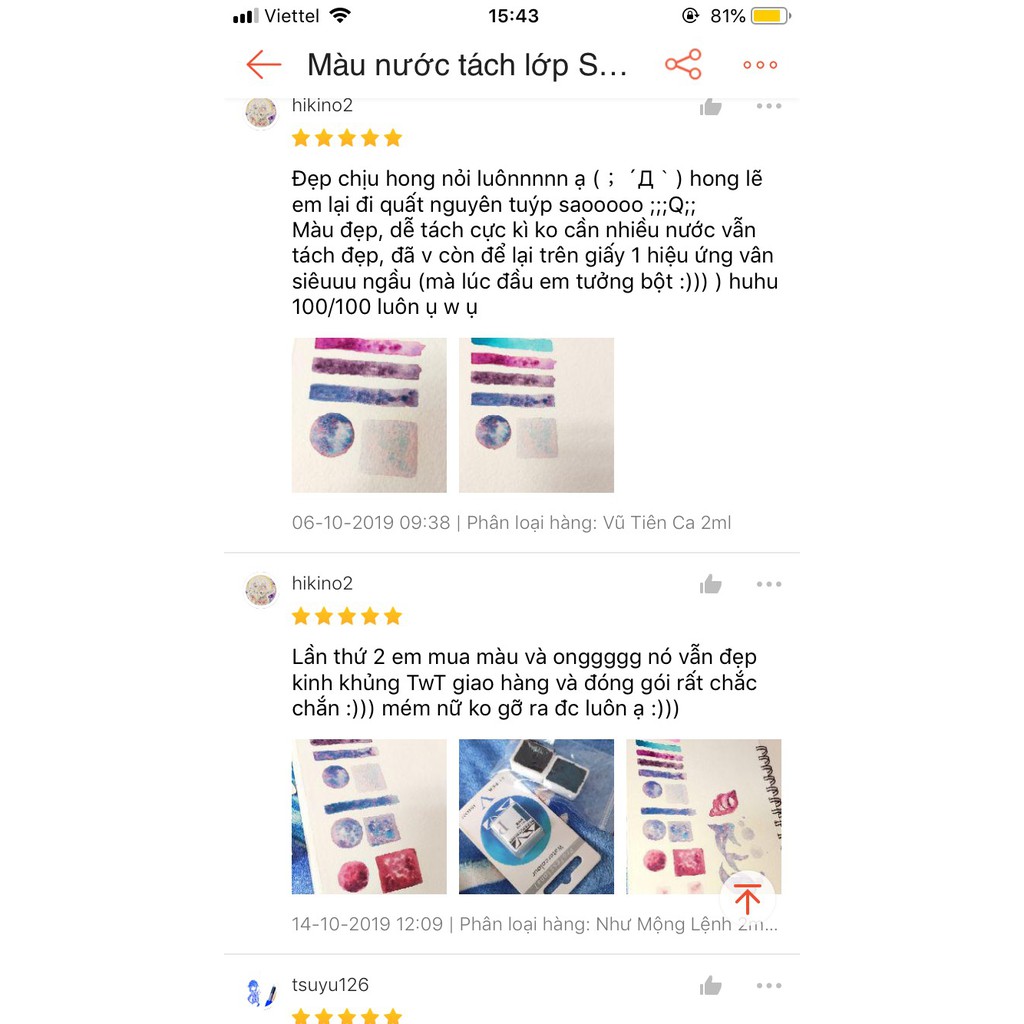Open the three-circle more menu in header
This screenshot has height=1024, width=1024.
[x=760, y=65]
